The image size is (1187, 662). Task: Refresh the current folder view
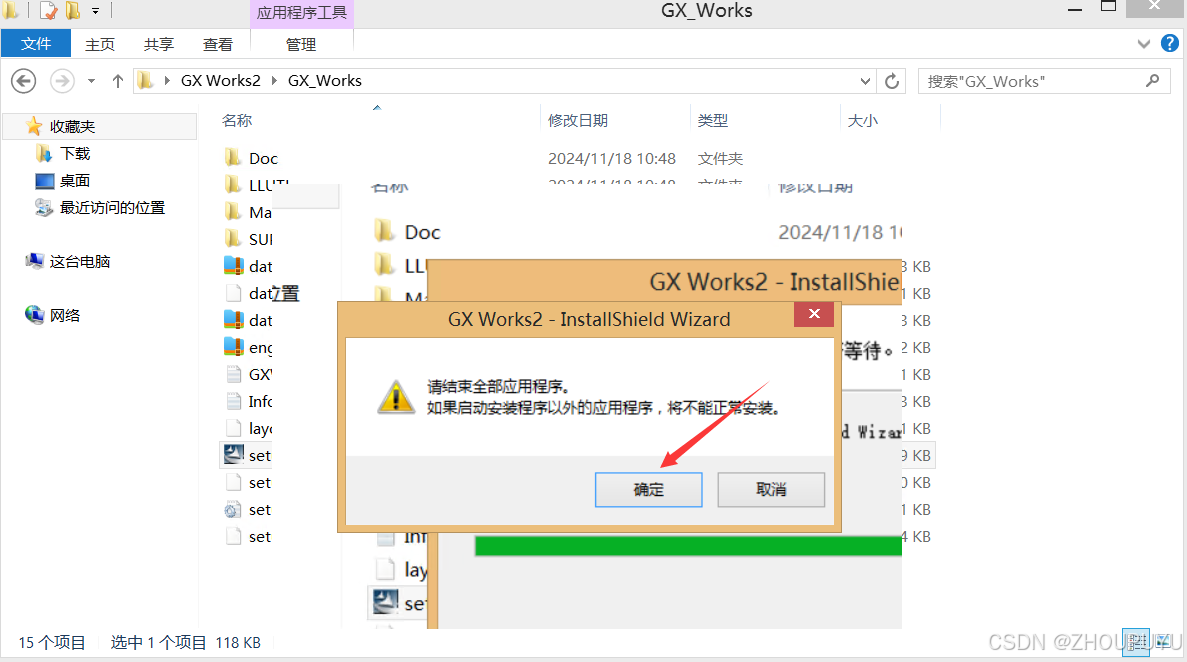(x=892, y=81)
